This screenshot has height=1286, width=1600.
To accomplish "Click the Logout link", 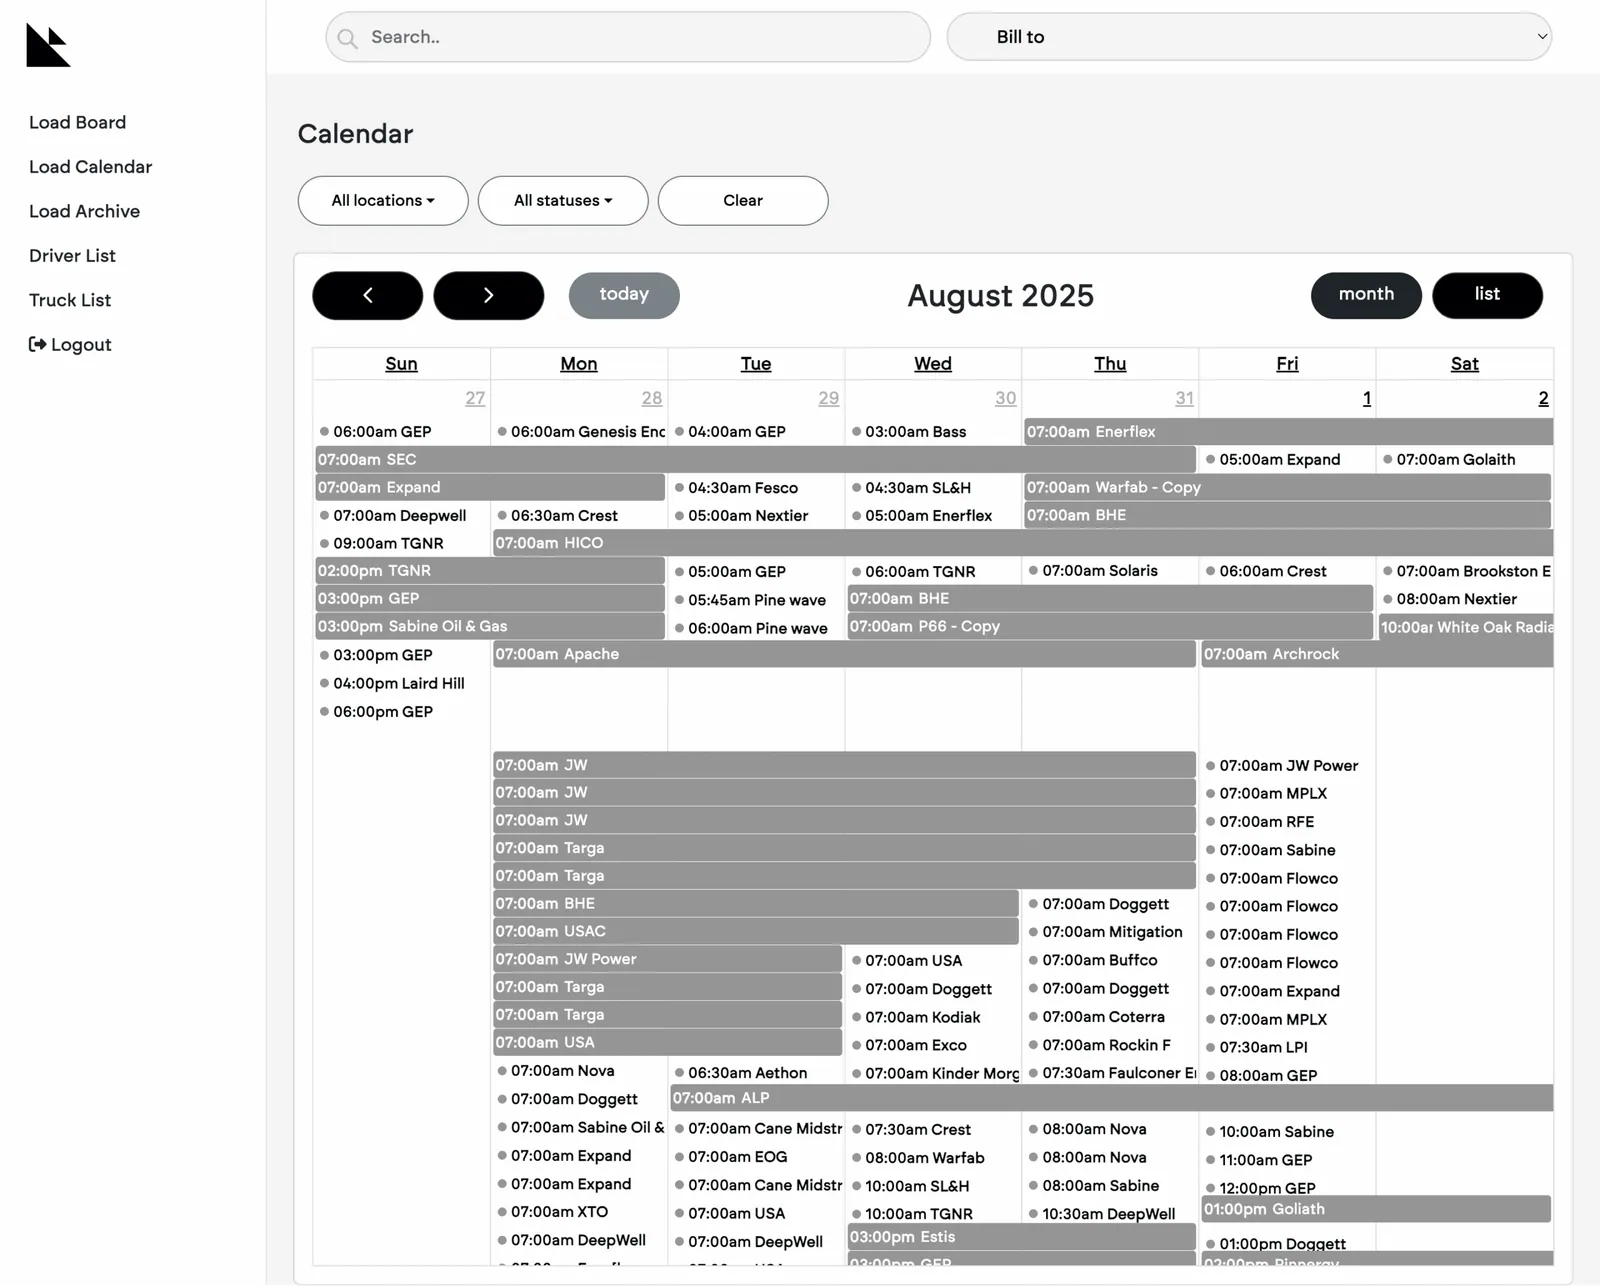I will [70, 345].
